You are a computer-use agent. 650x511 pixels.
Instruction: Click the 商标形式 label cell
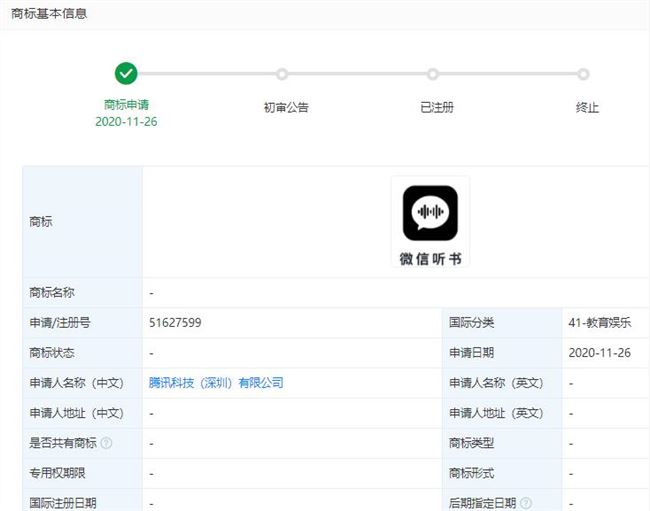[x=502, y=473]
